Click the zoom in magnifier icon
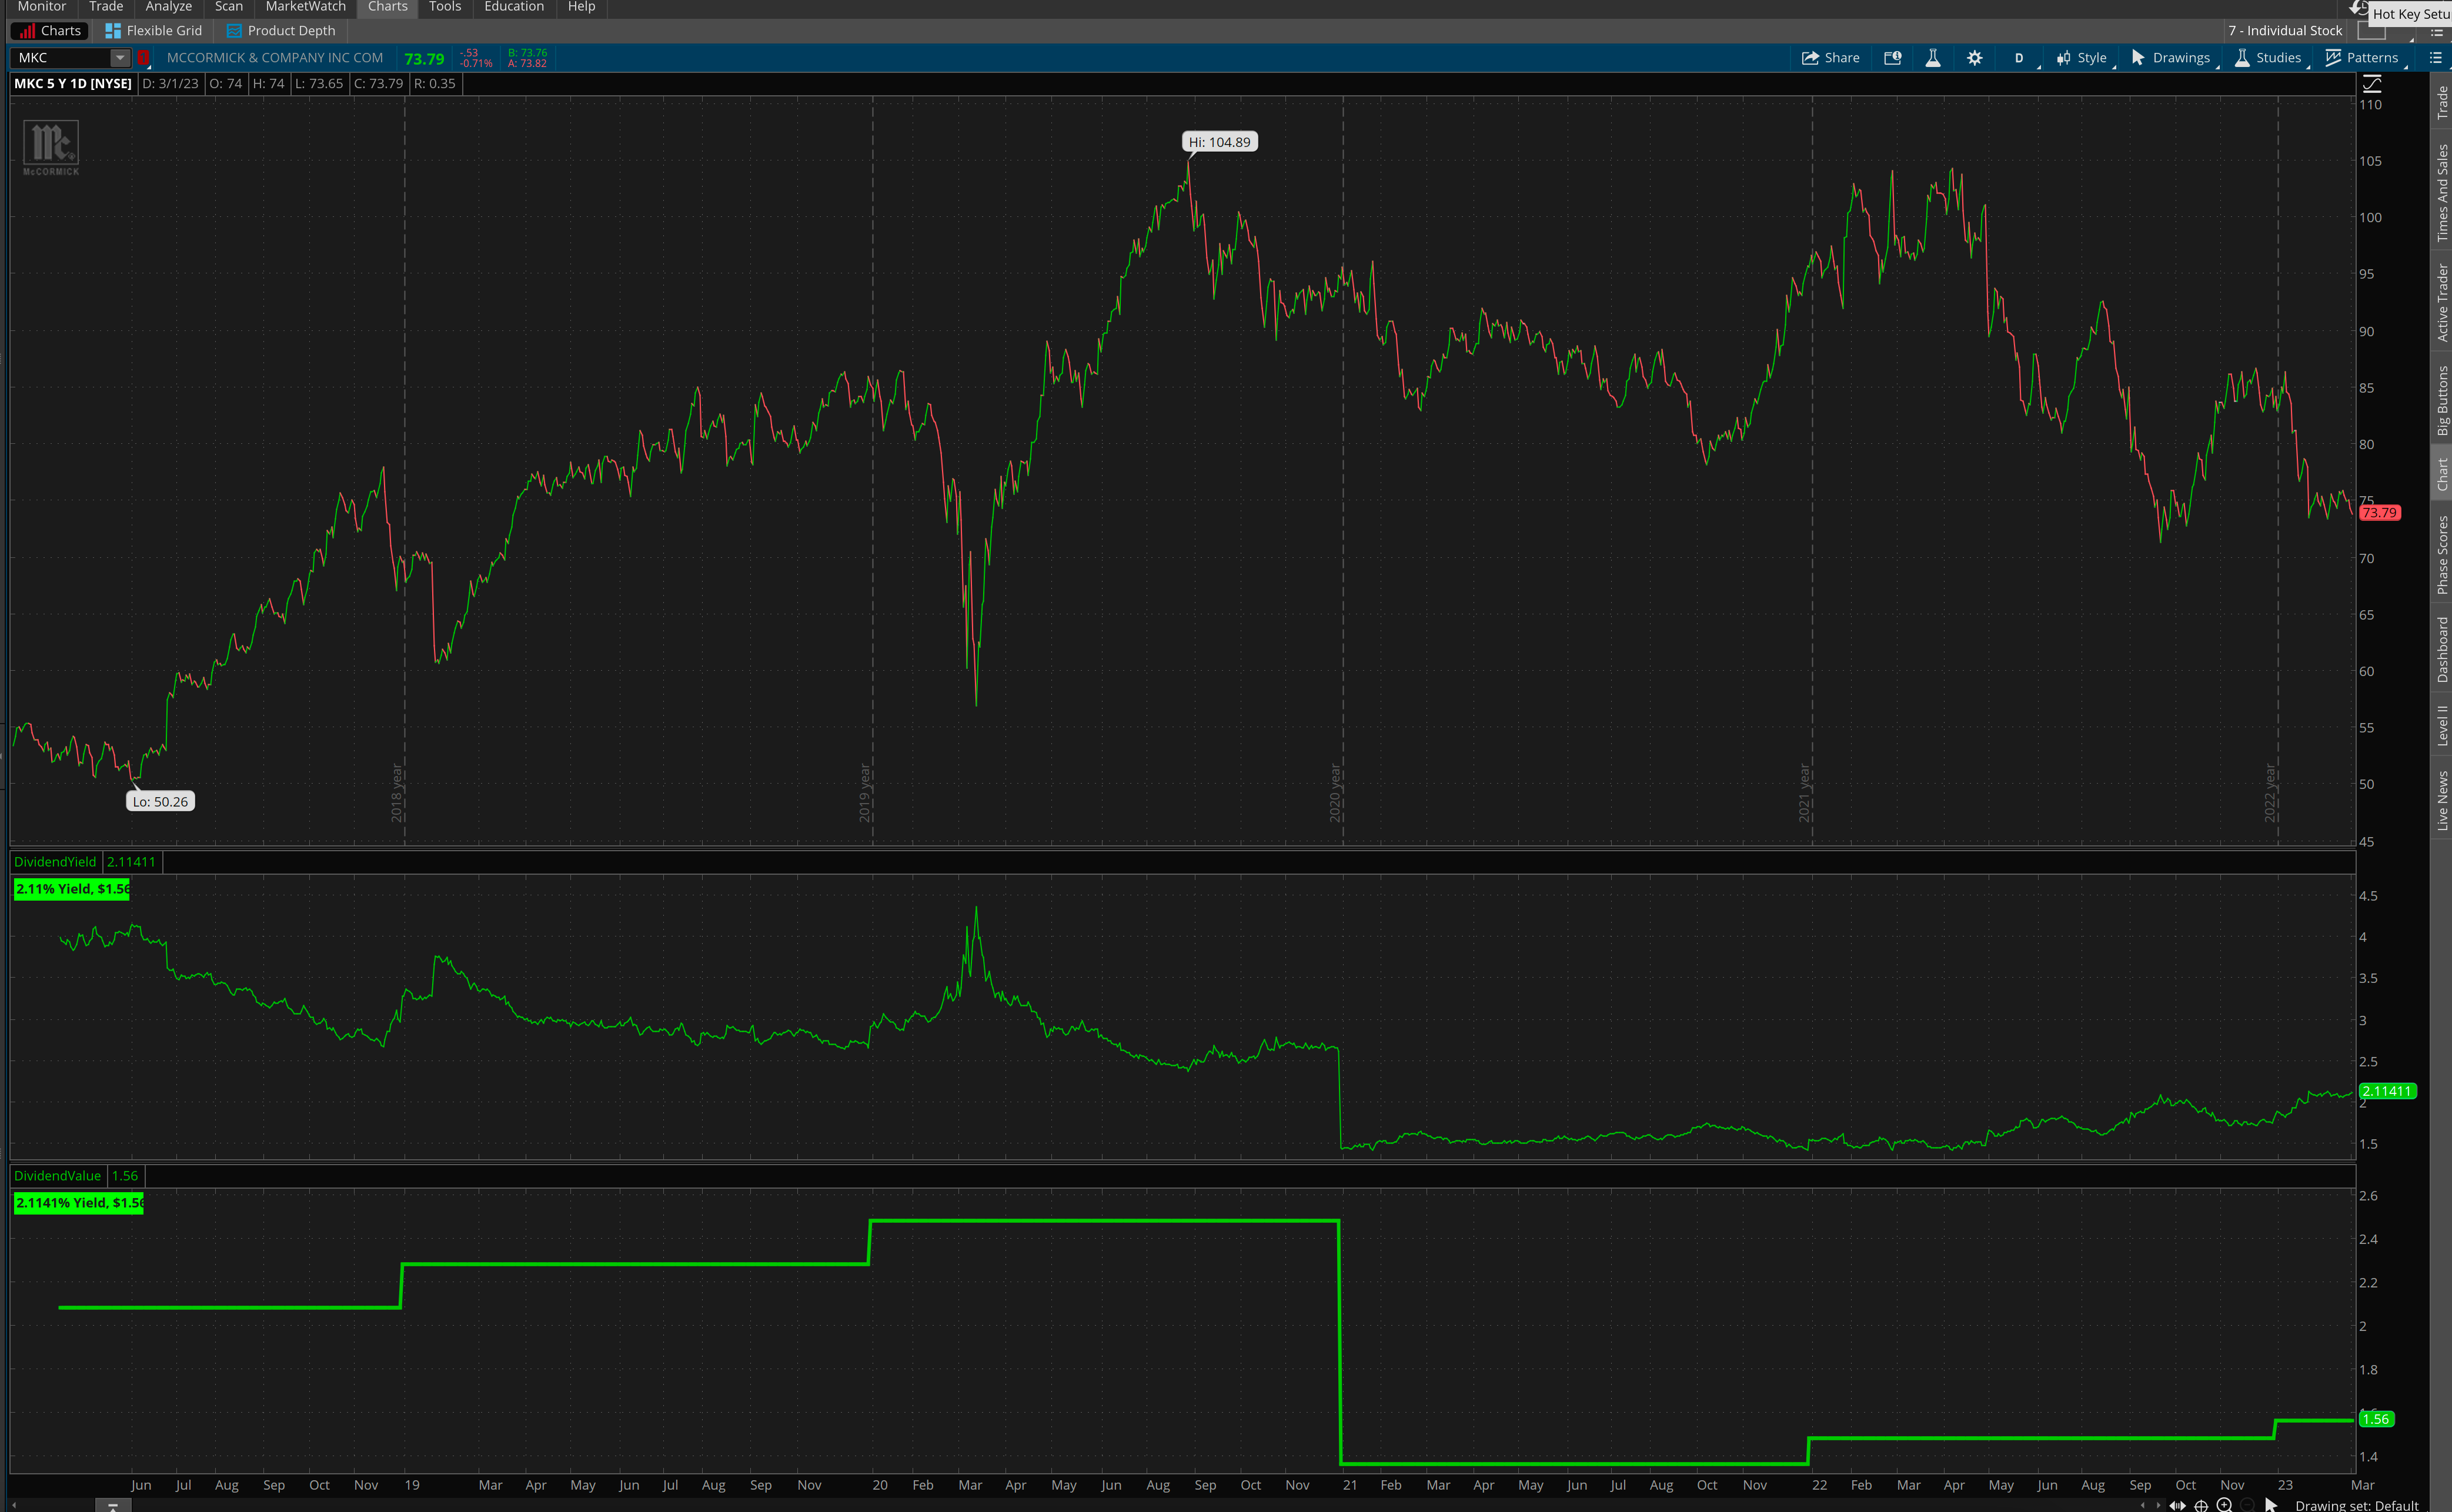 2224,1505
